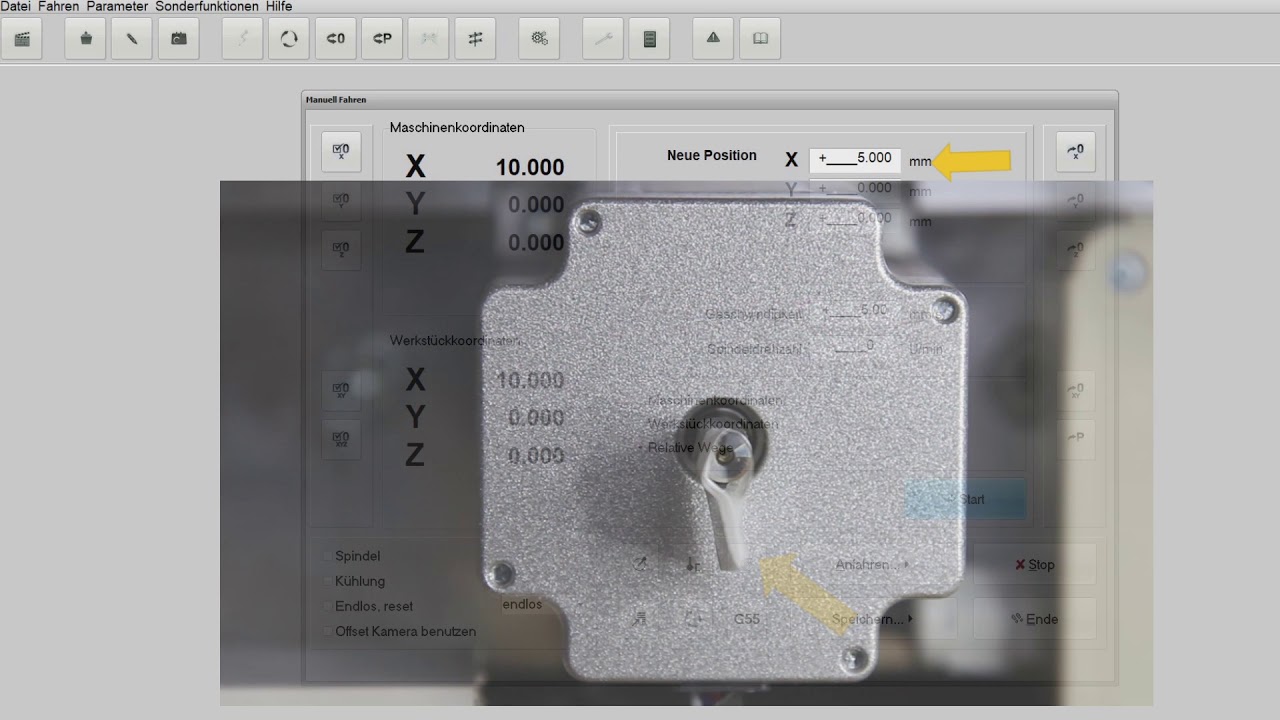Click the go-to-X-zero icon on the right
Image resolution: width=1280 pixels, height=720 pixels.
(x=1076, y=151)
